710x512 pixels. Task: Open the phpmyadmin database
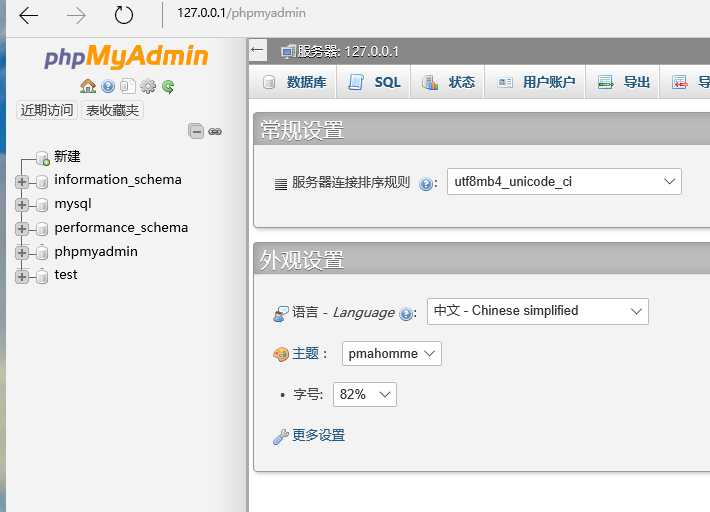96,252
